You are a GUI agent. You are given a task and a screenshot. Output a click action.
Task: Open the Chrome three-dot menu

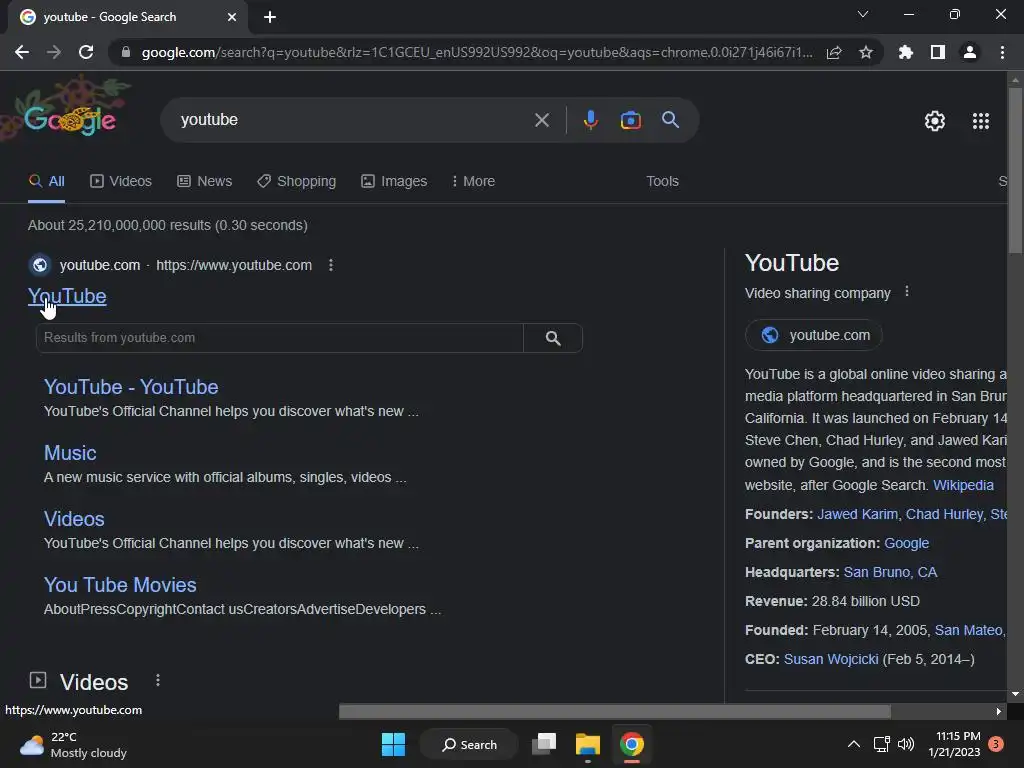click(1002, 52)
